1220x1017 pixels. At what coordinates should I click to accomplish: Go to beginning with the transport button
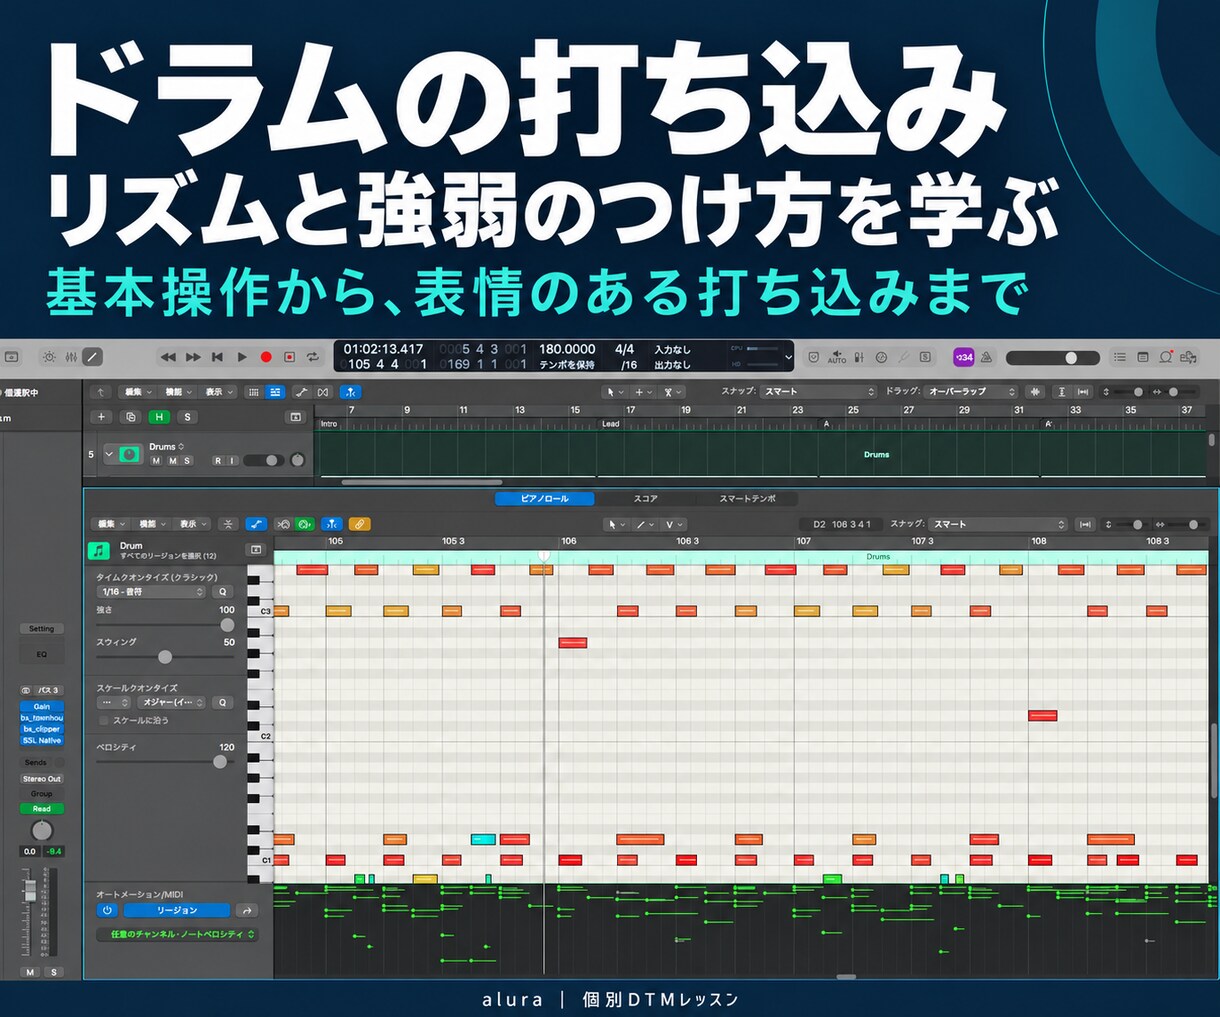point(217,357)
